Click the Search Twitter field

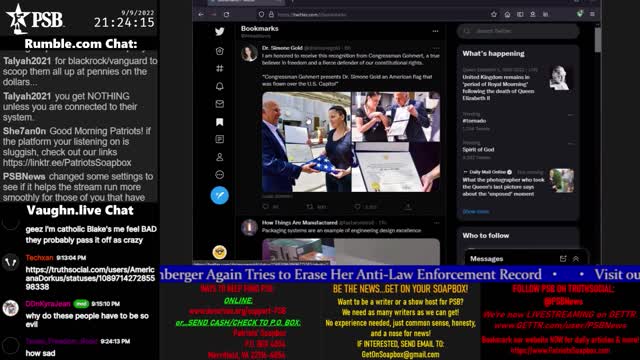[x=518, y=31]
